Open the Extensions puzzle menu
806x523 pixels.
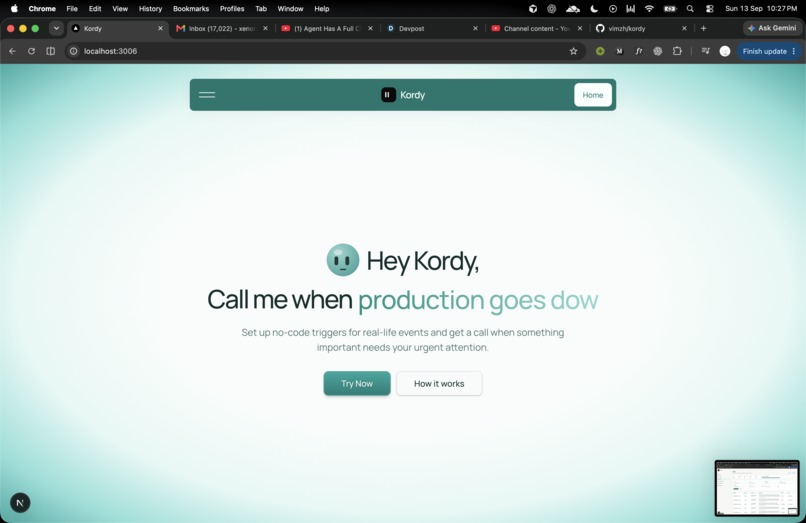click(677, 51)
